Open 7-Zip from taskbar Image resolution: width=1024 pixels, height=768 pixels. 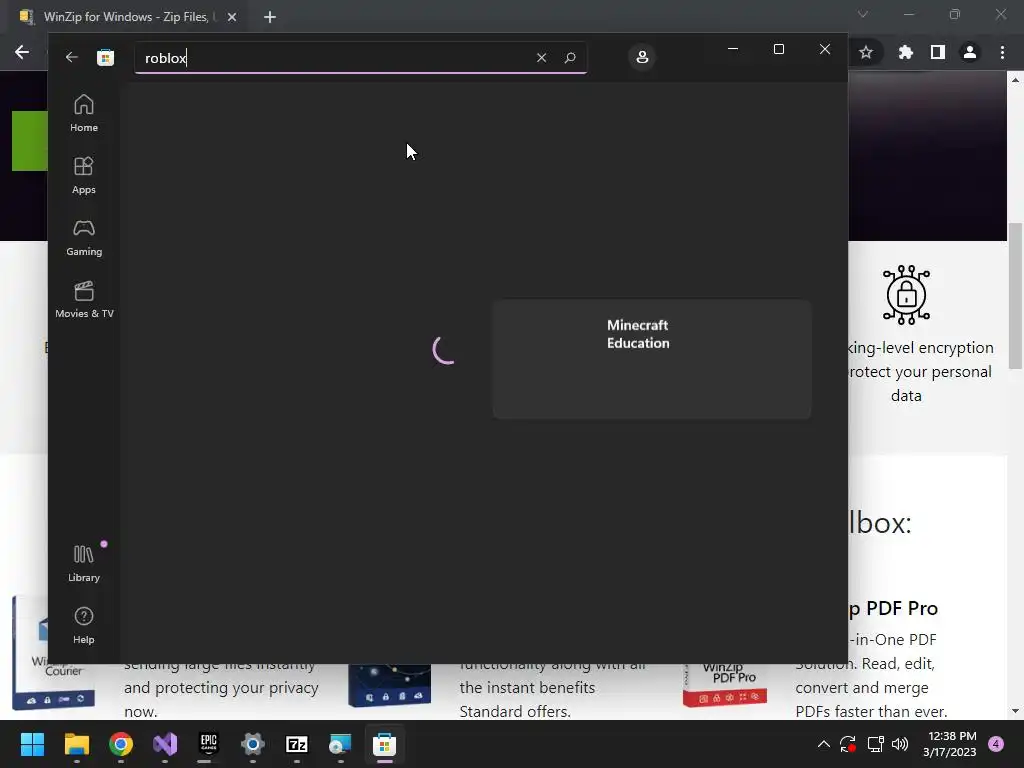click(x=296, y=744)
